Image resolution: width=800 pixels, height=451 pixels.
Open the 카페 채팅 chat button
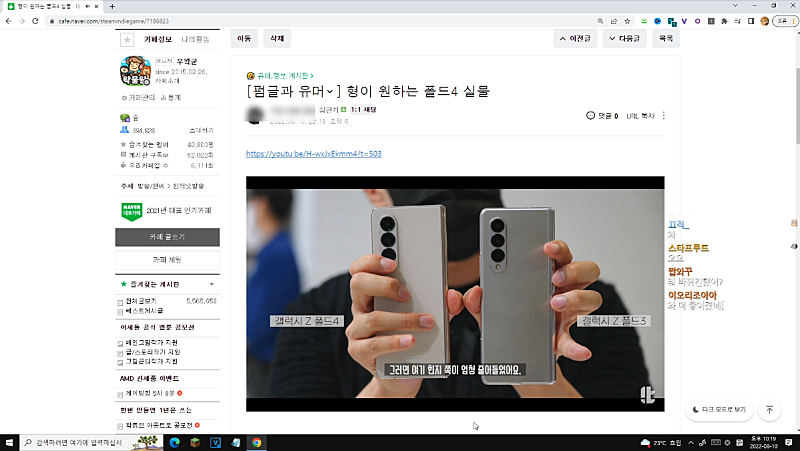point(167,260)
